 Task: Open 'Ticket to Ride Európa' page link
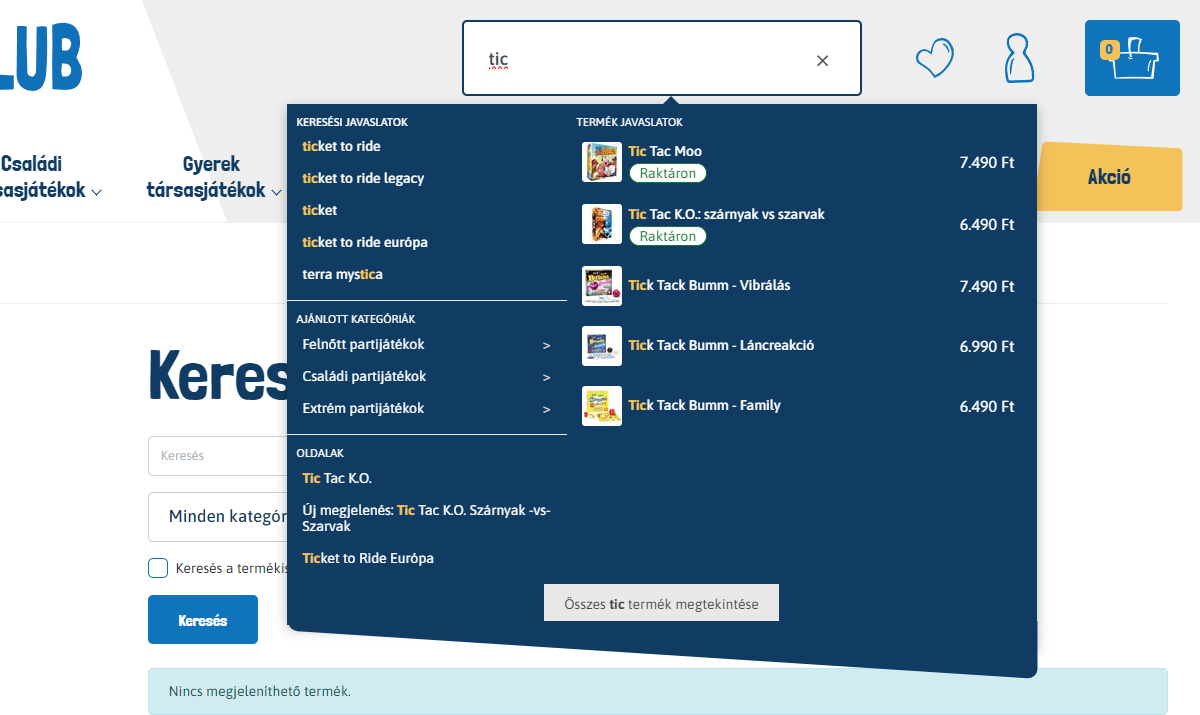(x=368, y=558)
